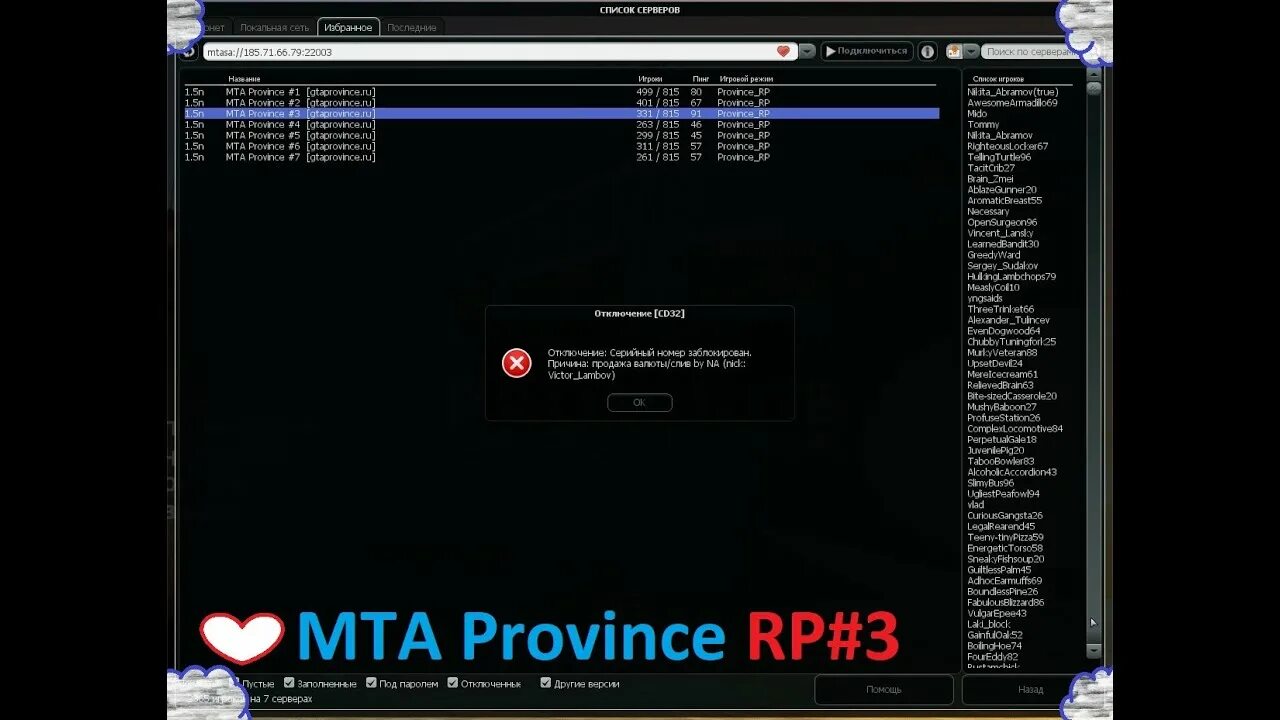Select server row MTA Province #5

pyautogui.click(x=561, y=136)
